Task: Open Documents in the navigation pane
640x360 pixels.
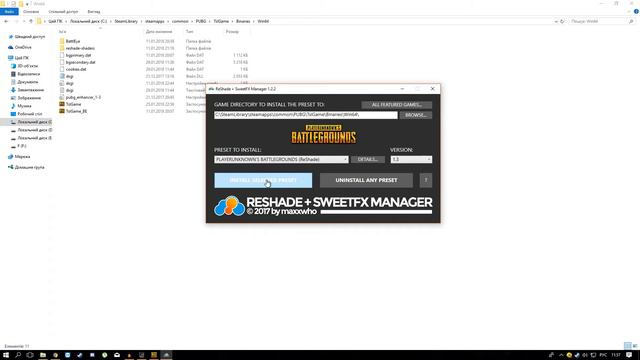Action: click(x=27, y=82)
